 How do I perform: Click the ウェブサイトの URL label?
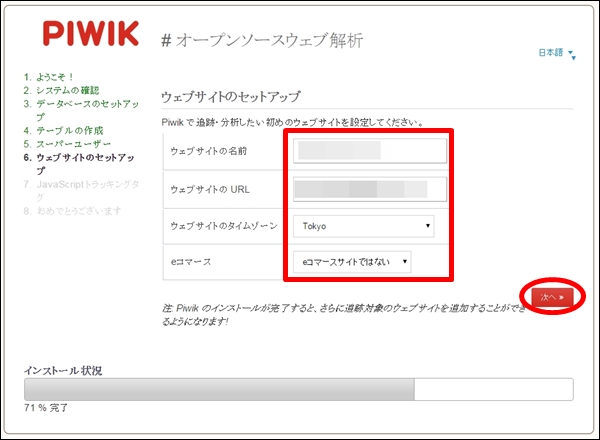point(210,189)
